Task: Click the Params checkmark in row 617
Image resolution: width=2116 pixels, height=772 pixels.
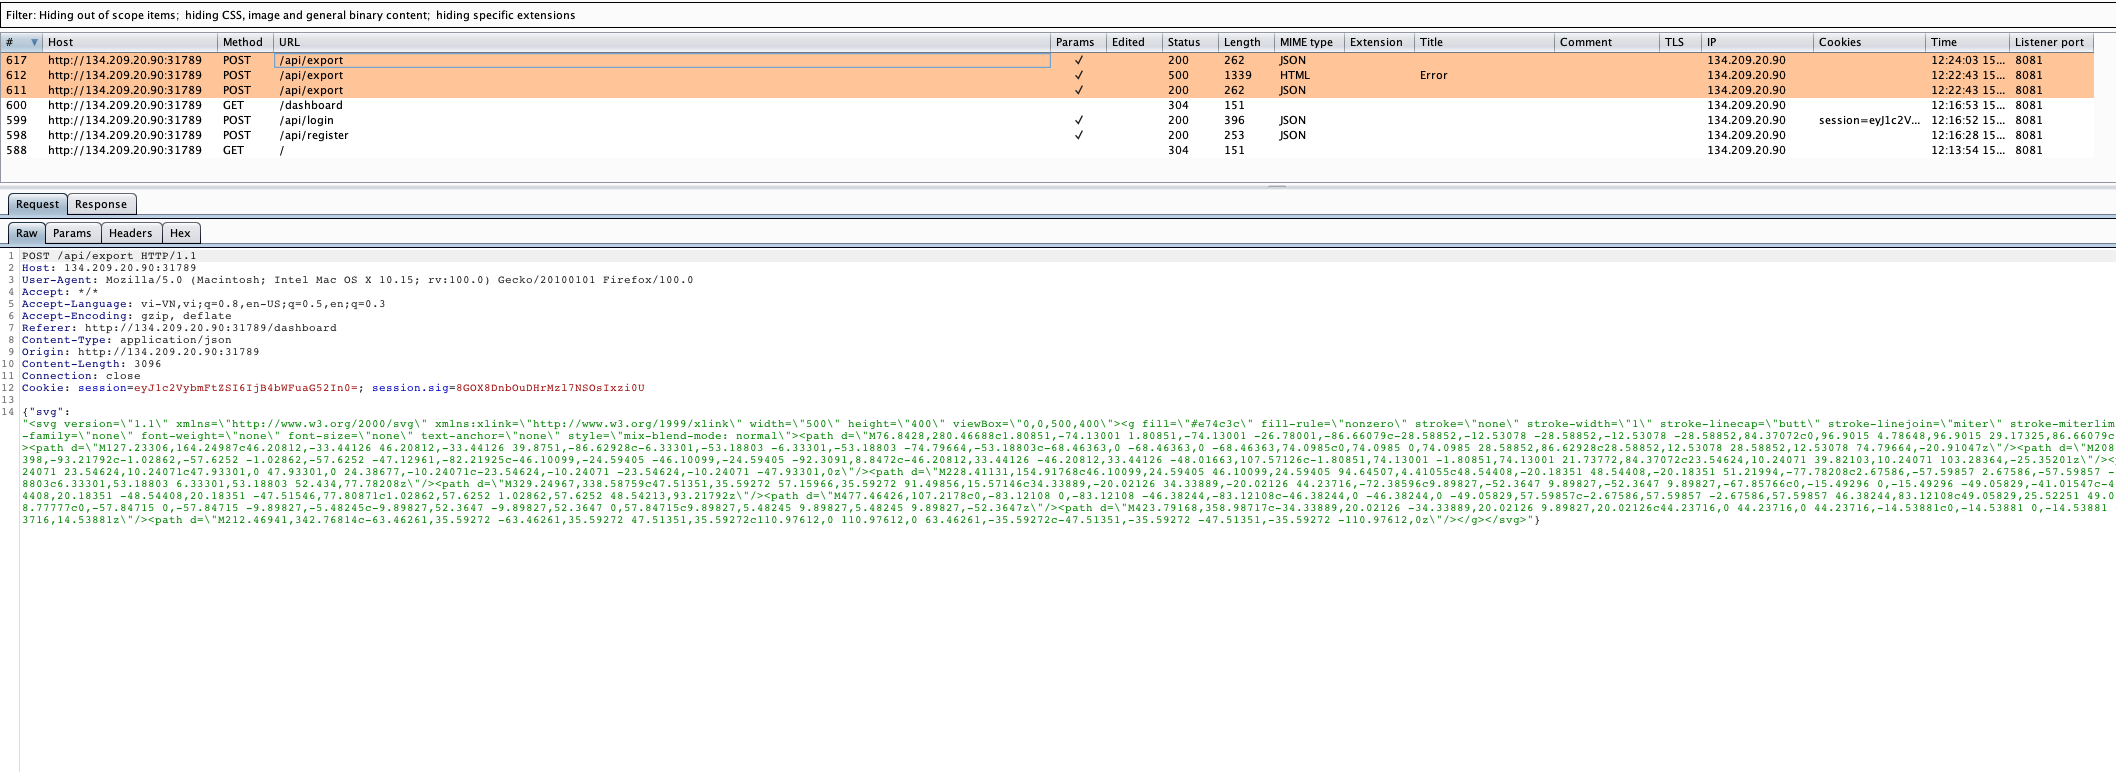Action: click(1078, 60)
